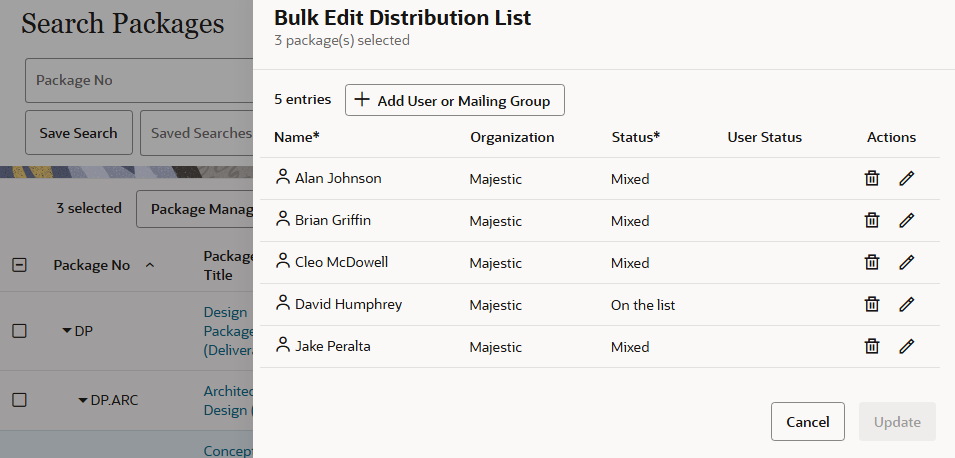Delete Alan Johnson from distribution list
The image size is (955, 458).
click(872, 179)
